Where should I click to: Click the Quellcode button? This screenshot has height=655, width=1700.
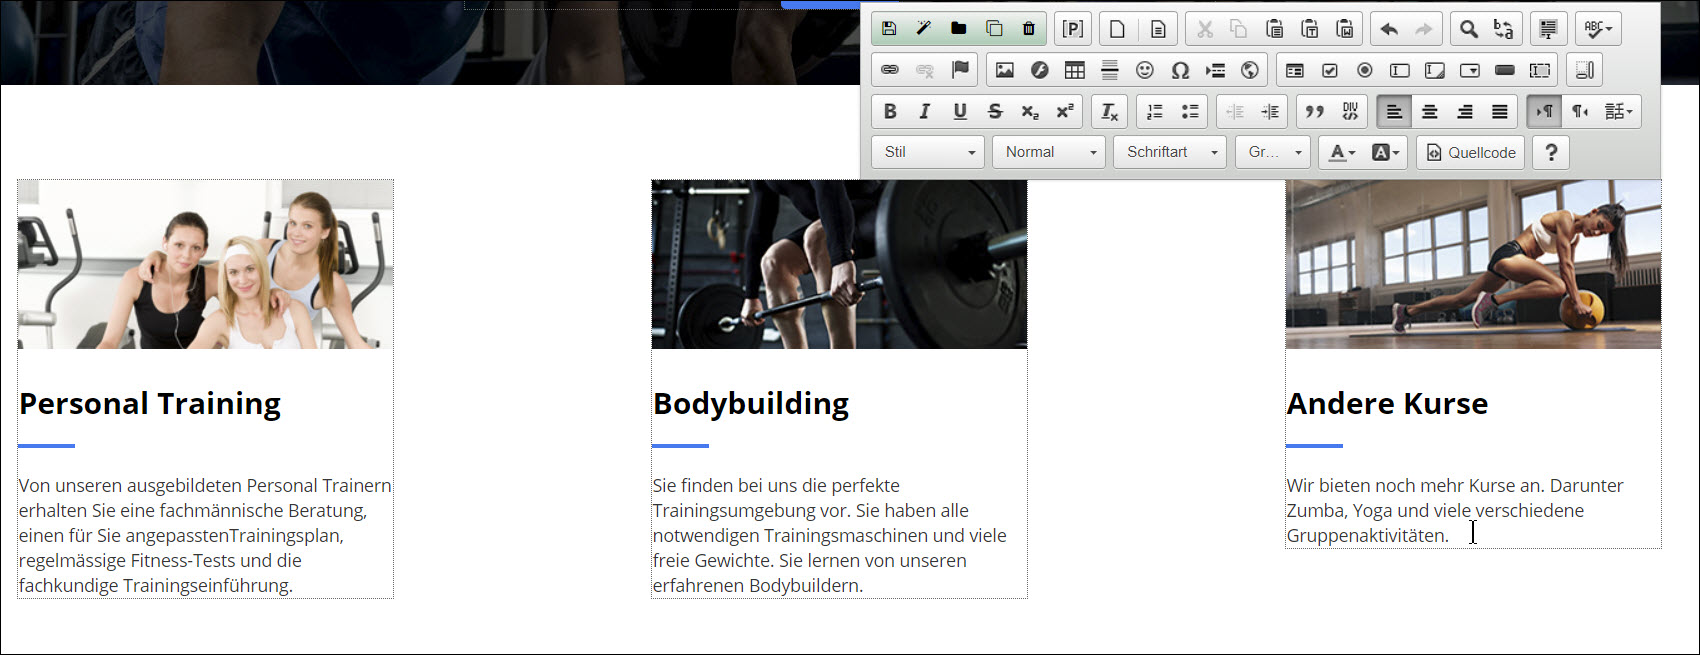tap(1471, 152)
